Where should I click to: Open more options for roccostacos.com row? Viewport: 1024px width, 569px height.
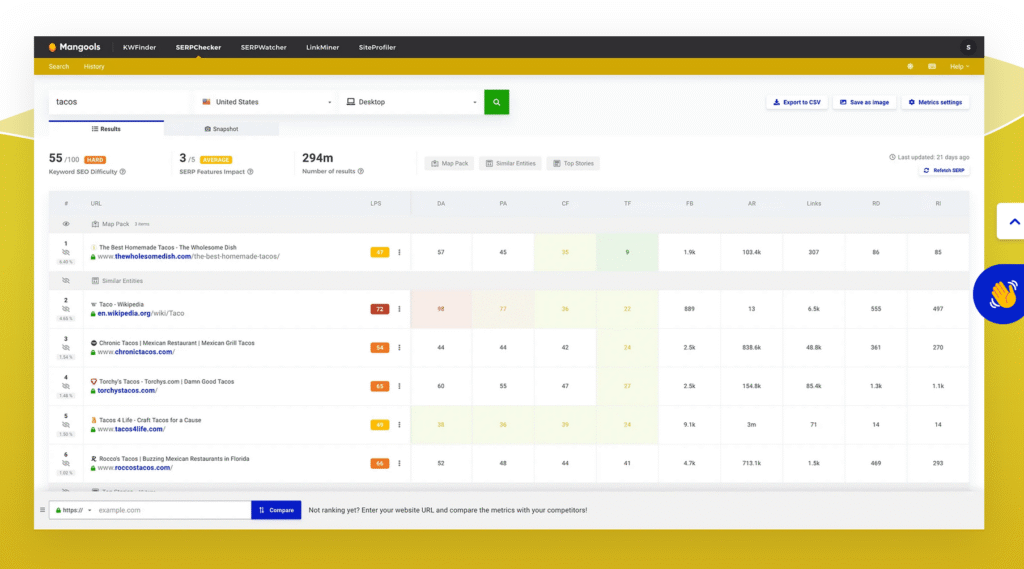coord(399,463)
